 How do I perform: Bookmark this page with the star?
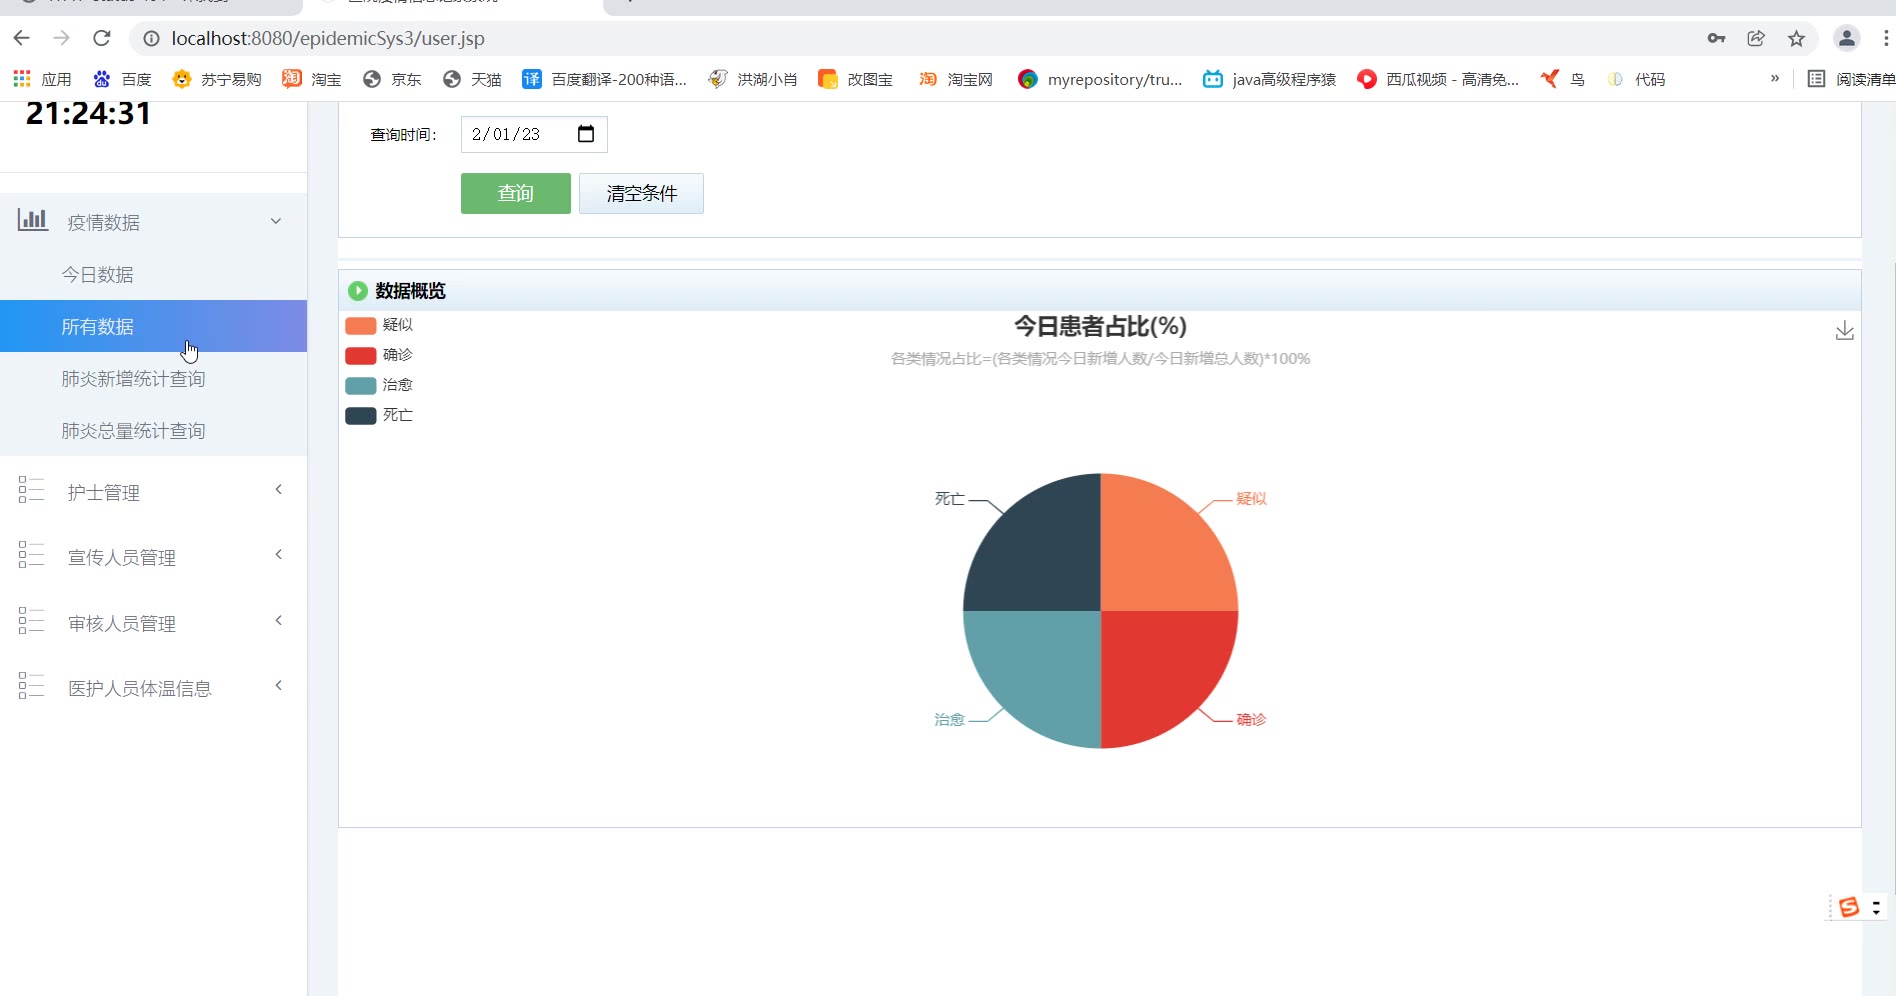(1796, 38)
